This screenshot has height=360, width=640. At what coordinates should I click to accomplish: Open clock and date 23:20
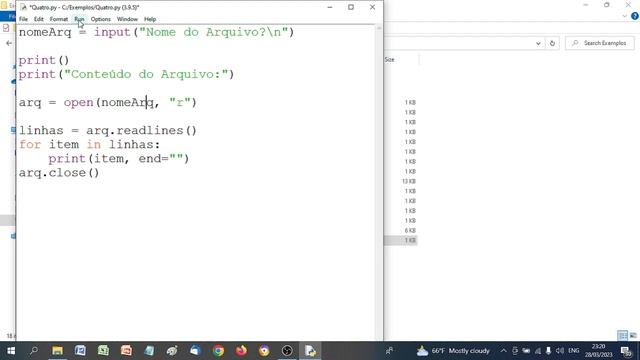click(x=598, y=351)
